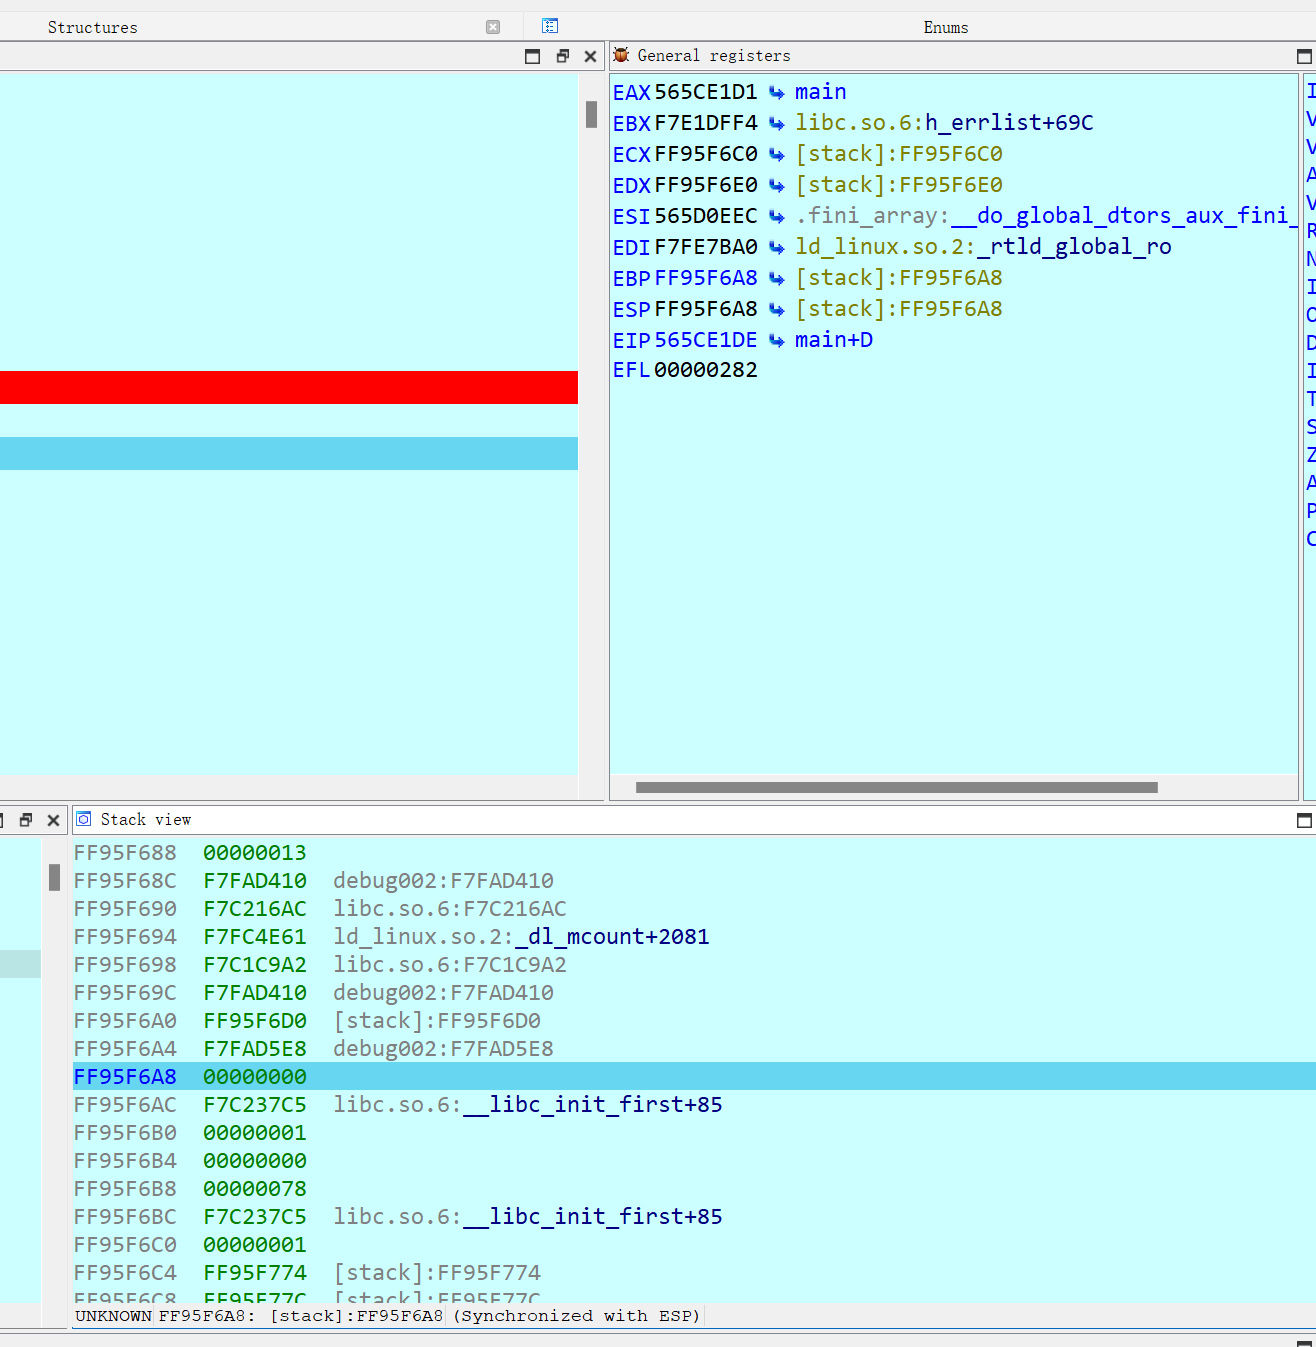Select the General registers title
Viewport: 1316px width, 1347px height.
click(714, 56)
